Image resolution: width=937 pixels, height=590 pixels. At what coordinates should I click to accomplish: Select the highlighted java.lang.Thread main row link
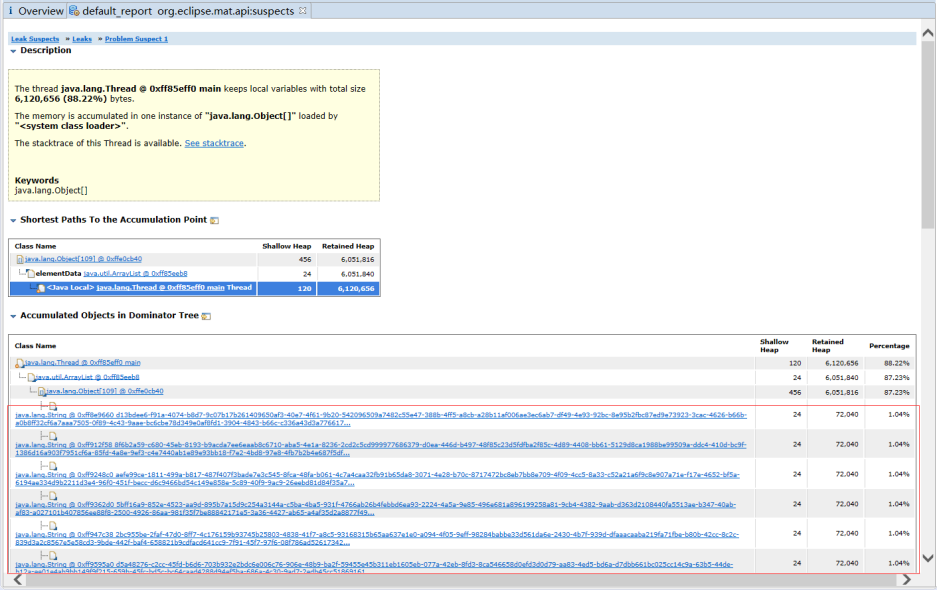tap(160, 288)
